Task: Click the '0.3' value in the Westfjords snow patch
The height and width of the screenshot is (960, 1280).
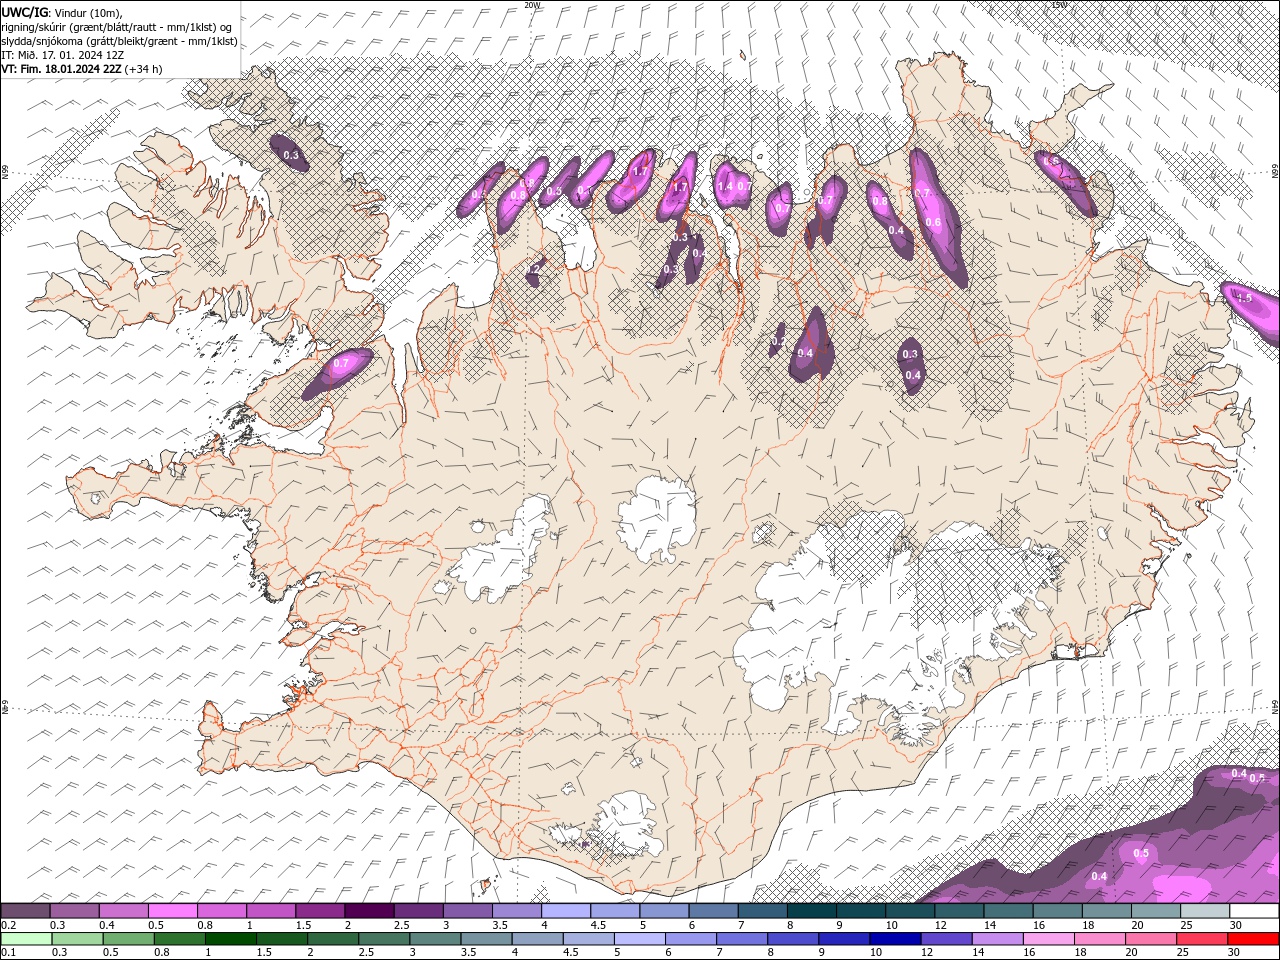Action: (291, 155)
